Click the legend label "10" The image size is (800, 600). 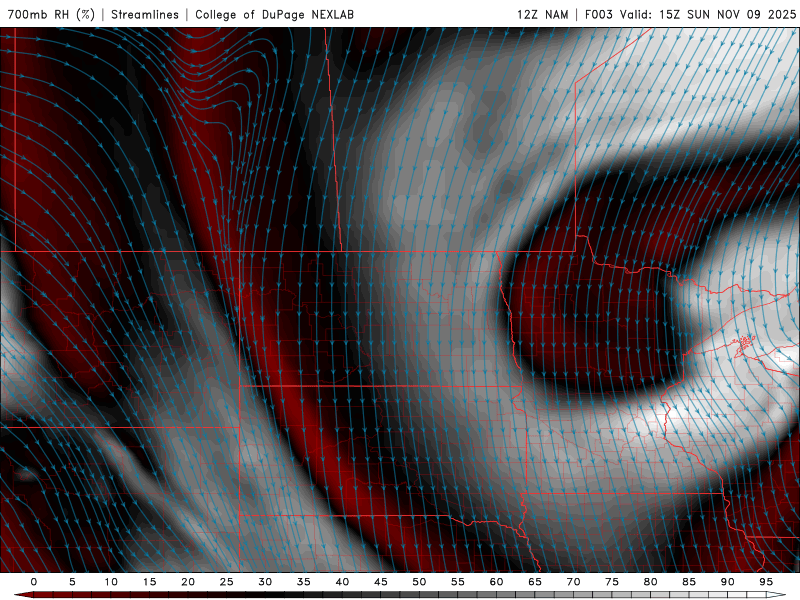pyautogui.click(x=111, y=582)
